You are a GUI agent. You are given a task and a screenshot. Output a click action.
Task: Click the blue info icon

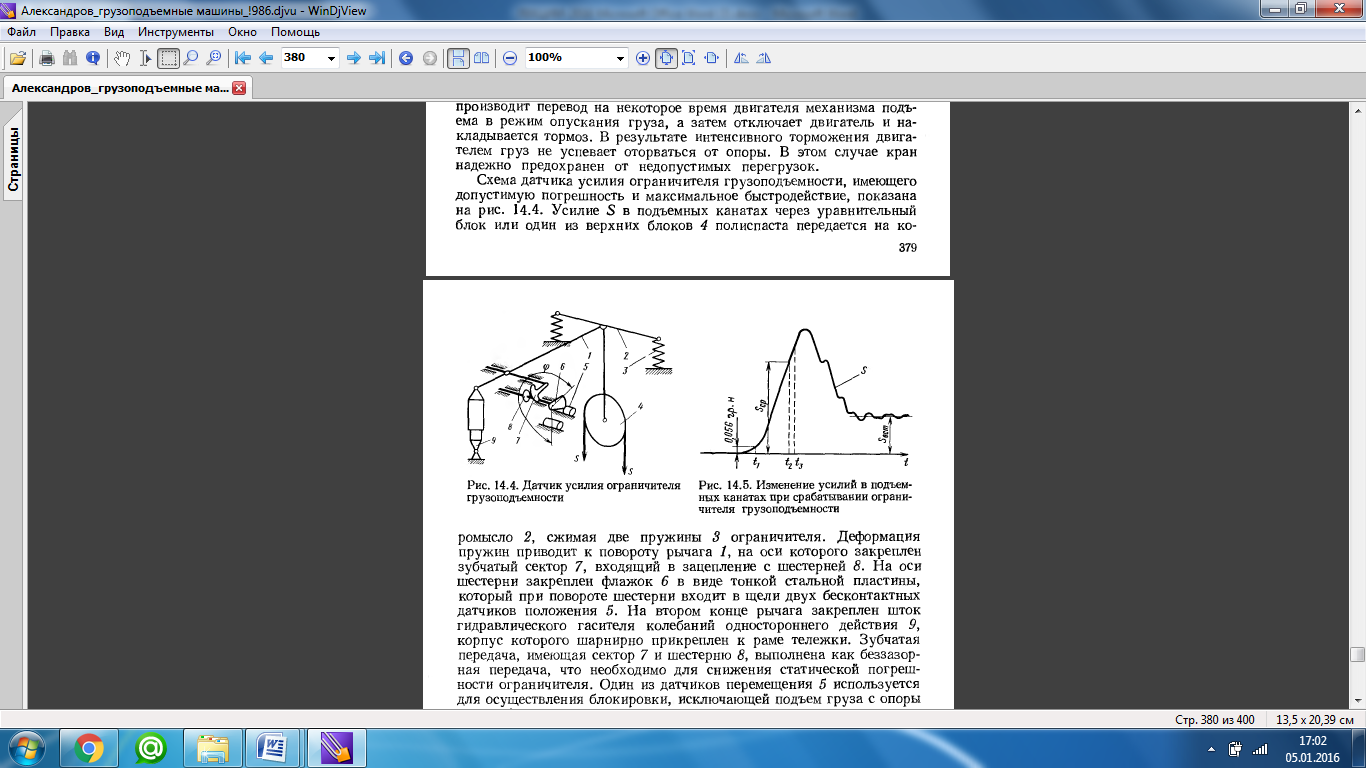pyautogui.click(x=92, y=58)
